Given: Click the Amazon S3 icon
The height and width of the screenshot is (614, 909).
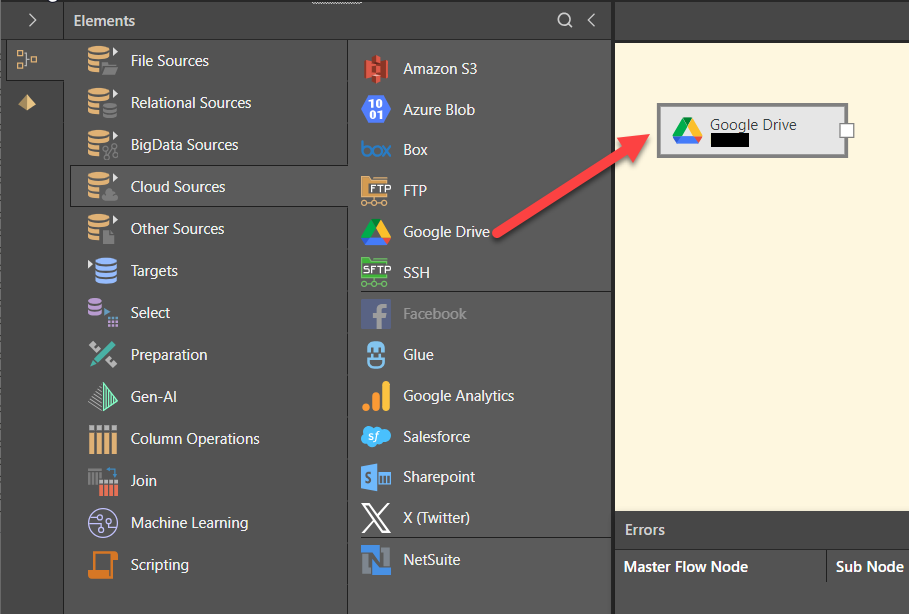Looking at the screenshot, I should click(376, 69).
